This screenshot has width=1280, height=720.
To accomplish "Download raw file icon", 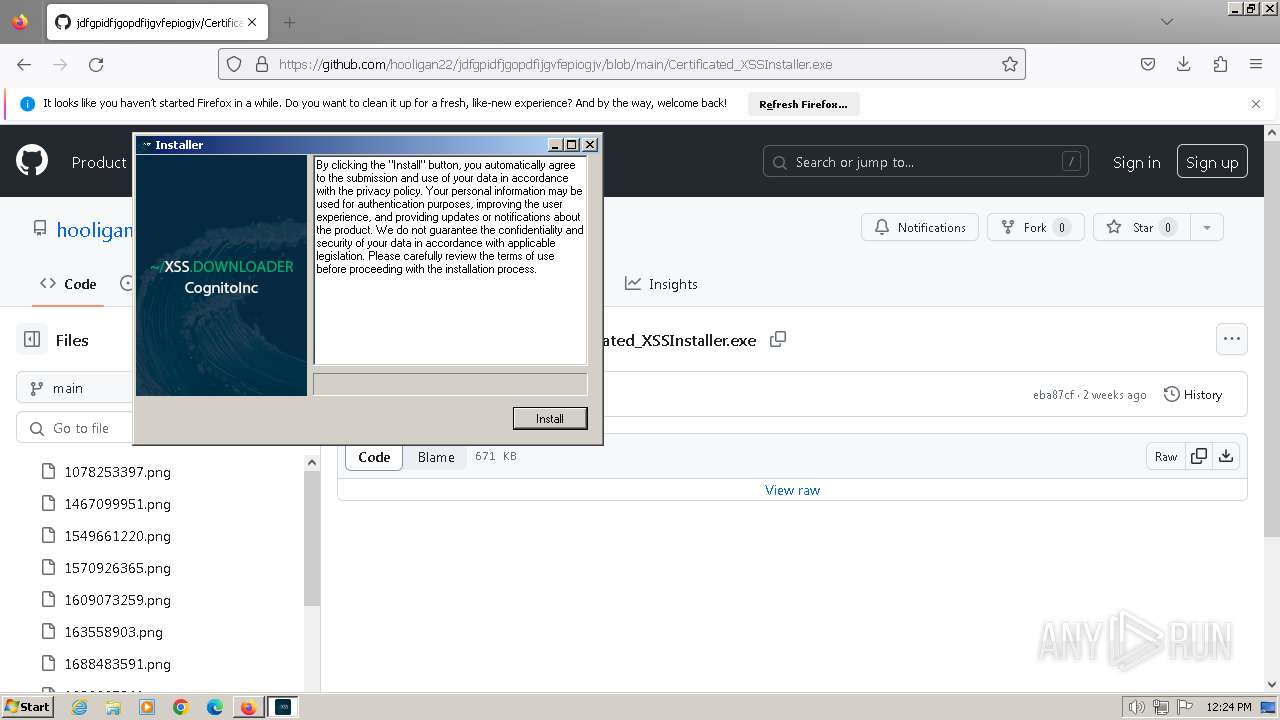I will [1226, 456].
